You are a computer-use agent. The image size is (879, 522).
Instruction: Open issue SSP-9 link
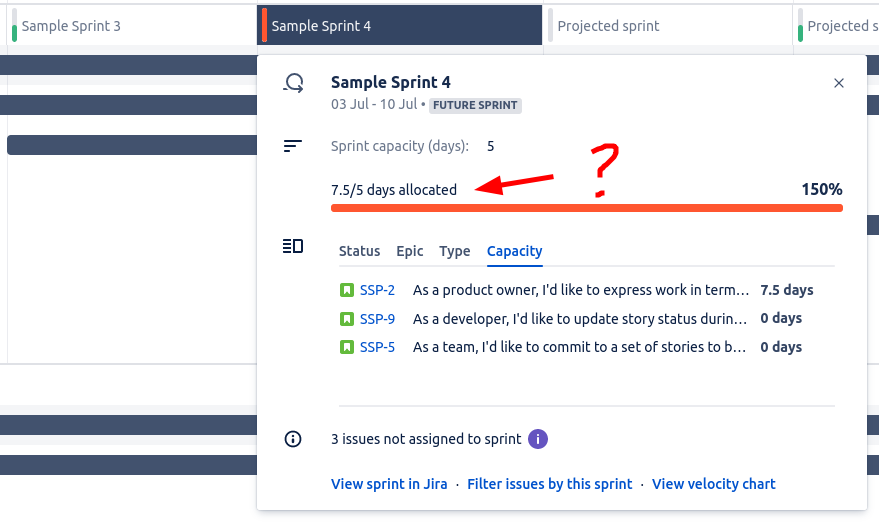pyautogui.click(x=377, y=319)
